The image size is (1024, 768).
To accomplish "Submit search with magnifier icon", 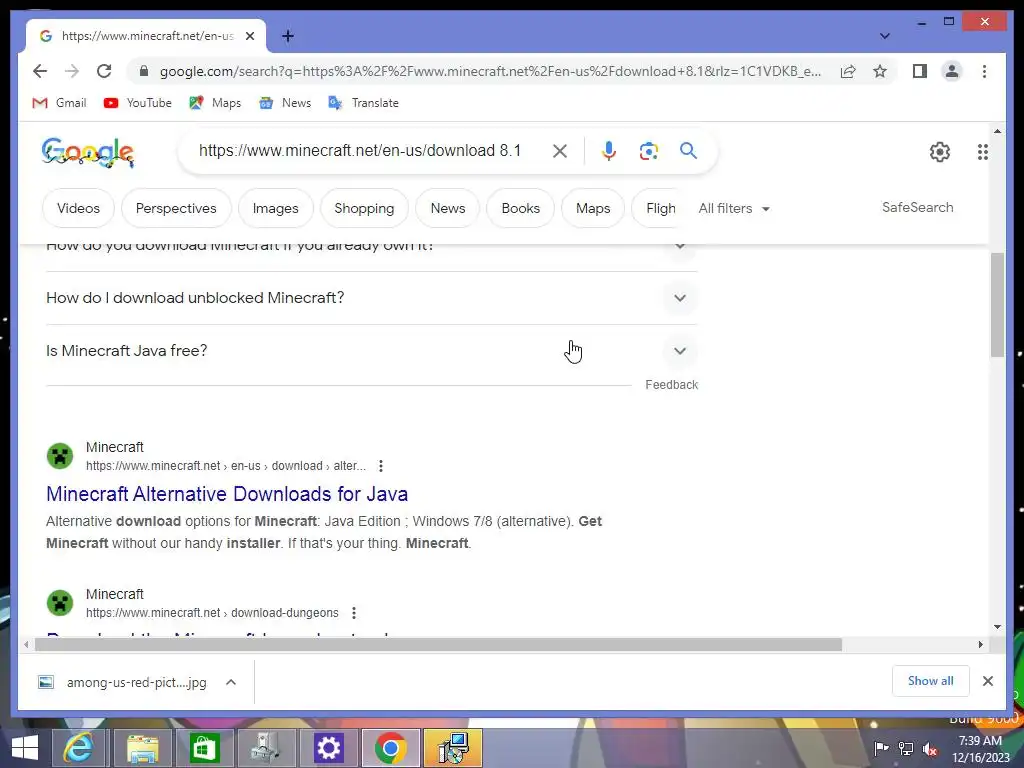I will pos(688,151).
